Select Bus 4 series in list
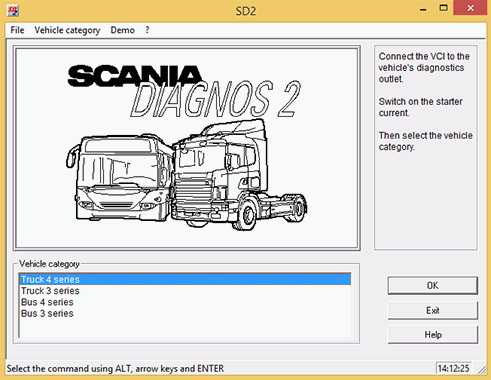 point(185,302)
